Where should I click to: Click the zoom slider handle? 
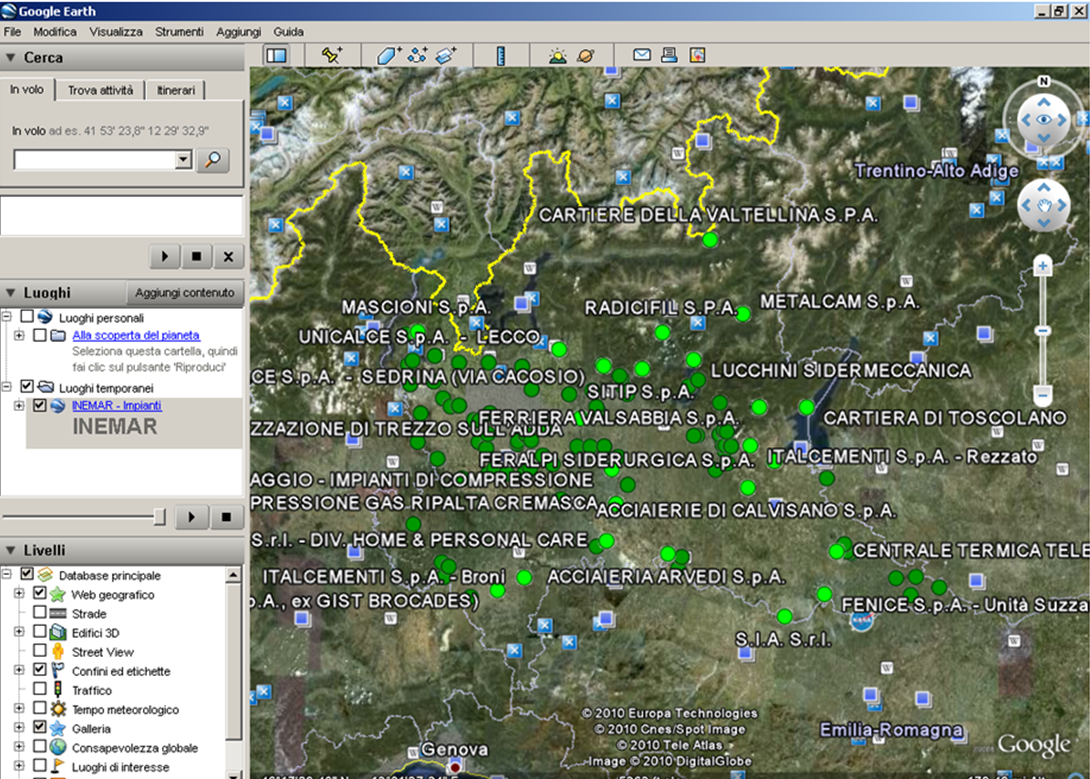point(1043,331)
